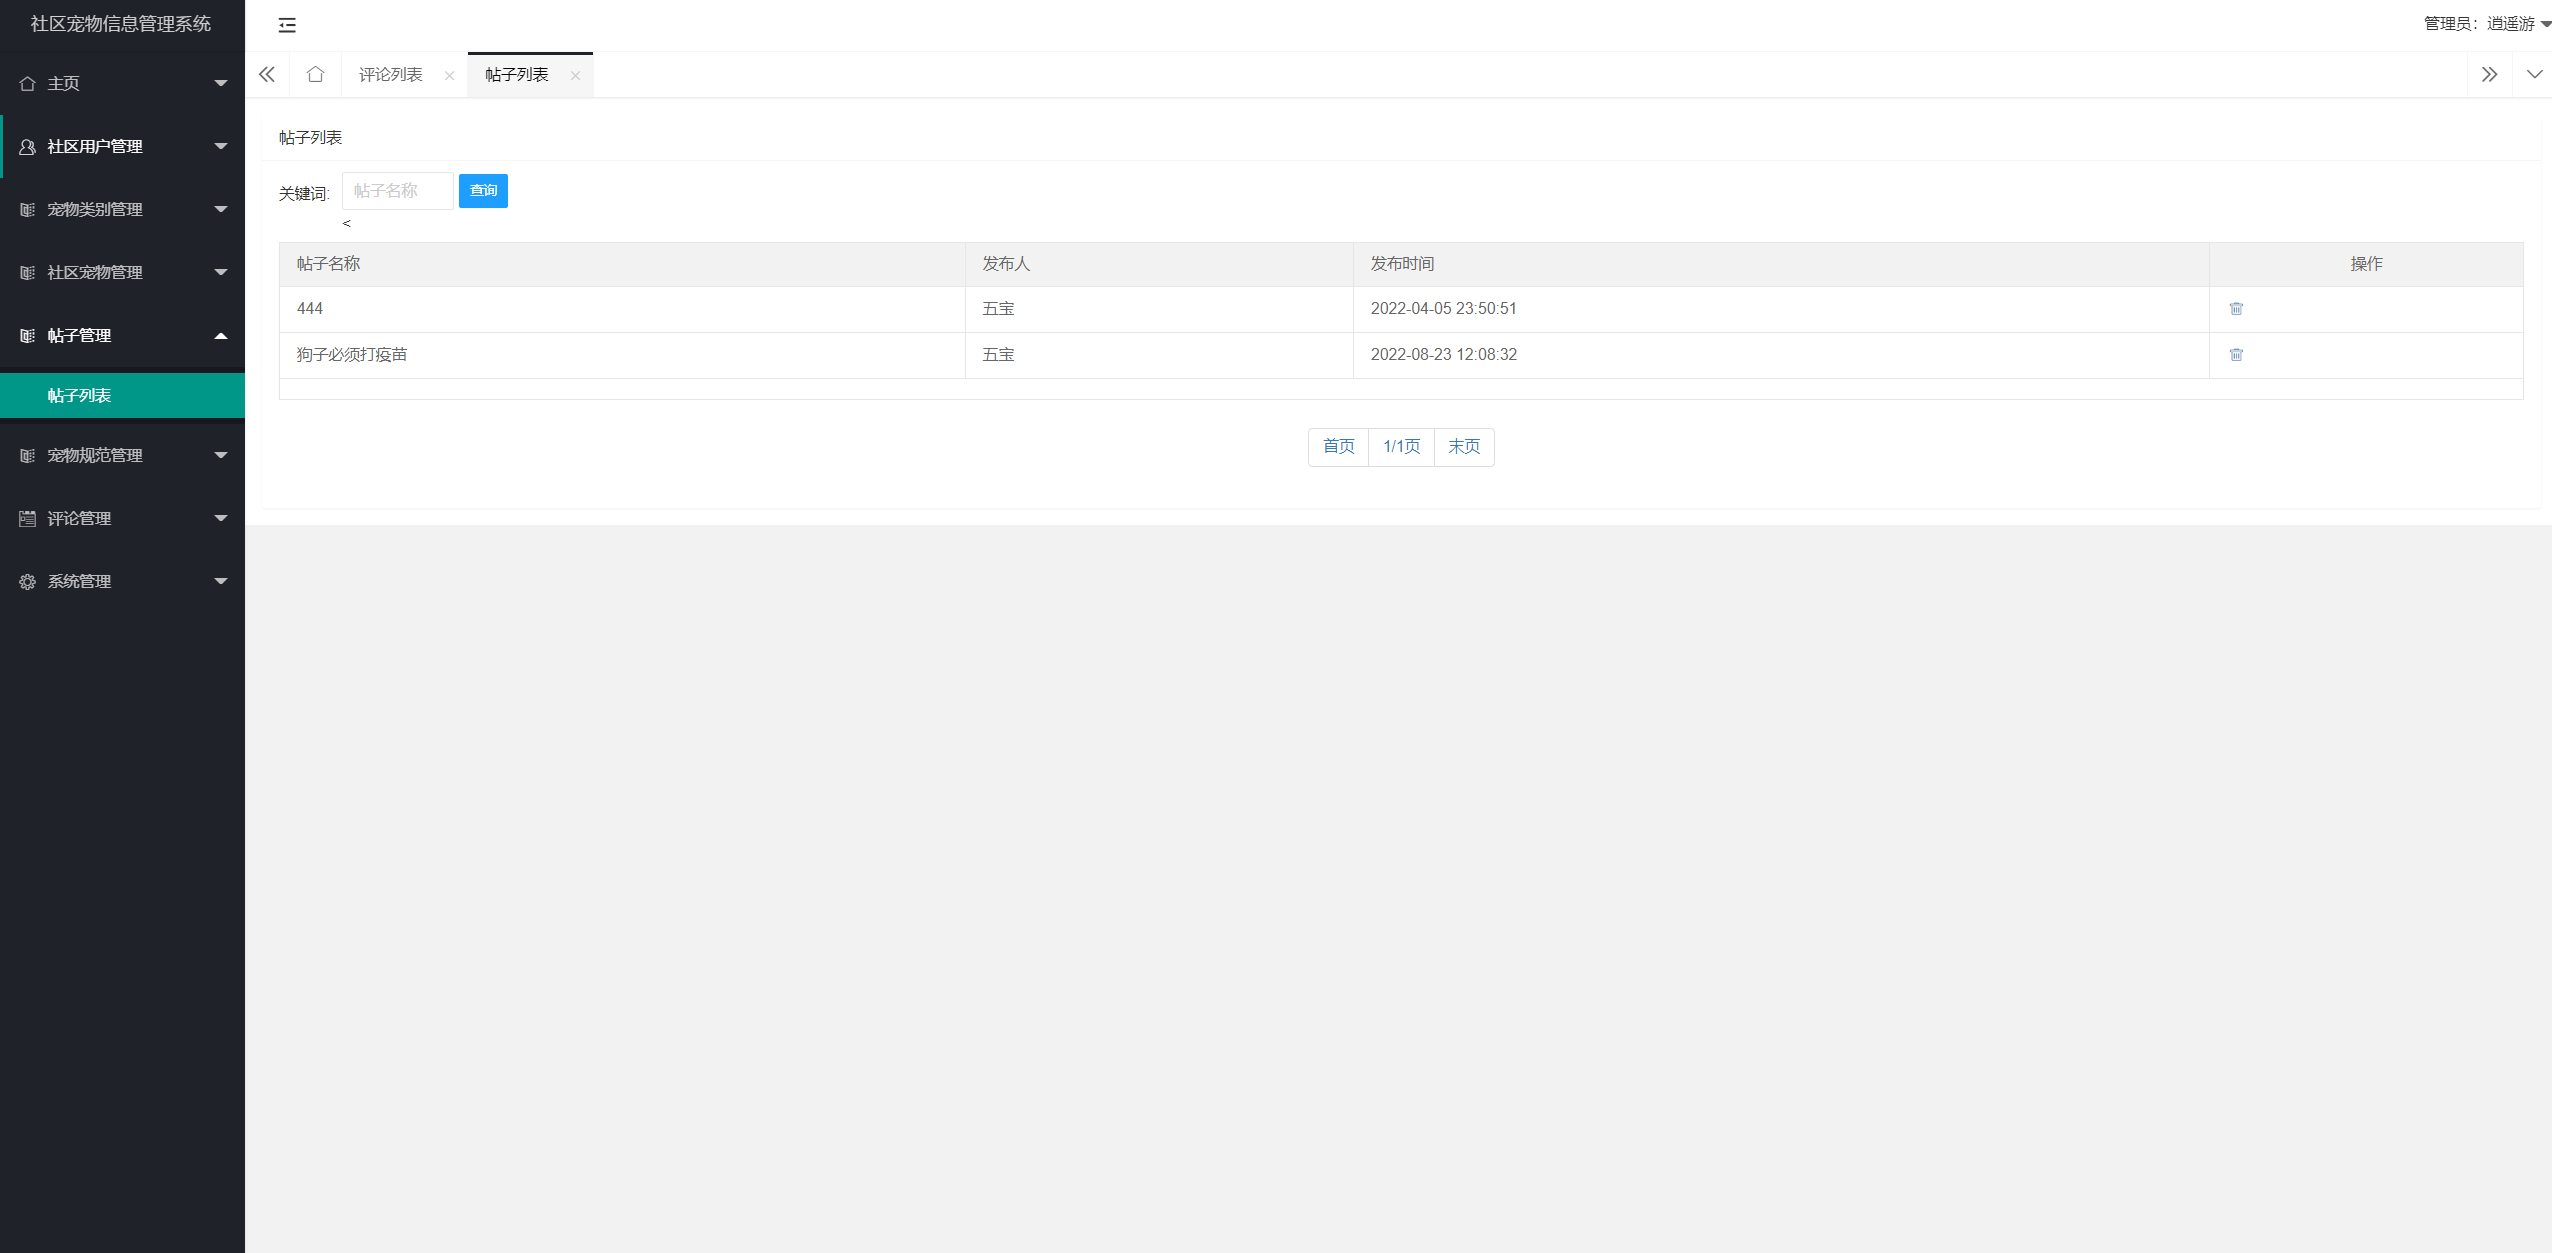2552x1253 pixels.
Task: Toggle the sidebar collapse icon
Action: [x=287, y=25]
